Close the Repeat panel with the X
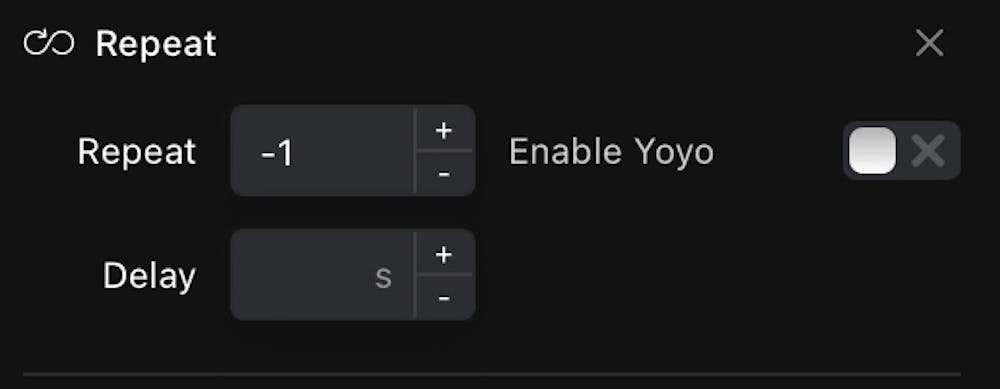Viewport: 1000px width, 389px height. point(929,43)
